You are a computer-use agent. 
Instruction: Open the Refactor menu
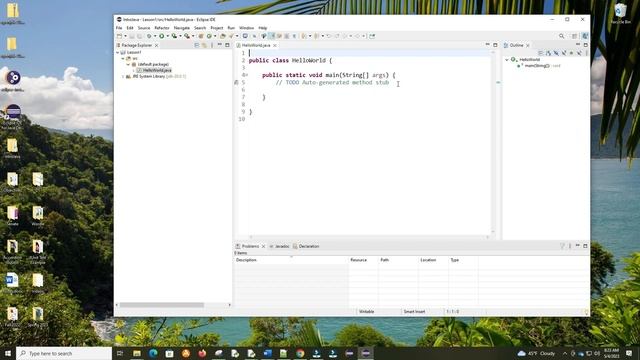point(162,28)
